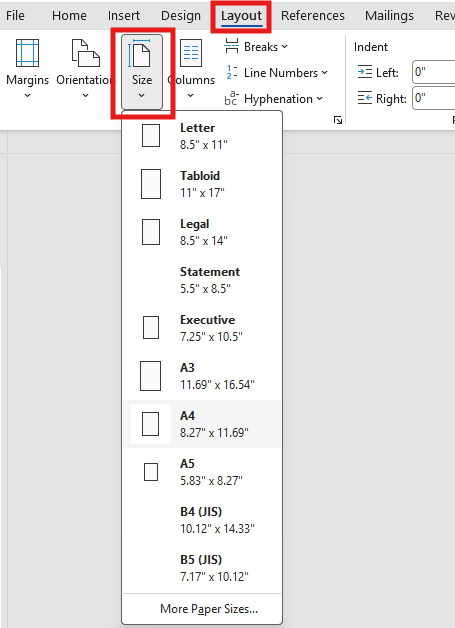Choose B5 (JIS) 7.17" x 10.12" size
Viewport: 455px width, 628px height.
tap(202, 568)
